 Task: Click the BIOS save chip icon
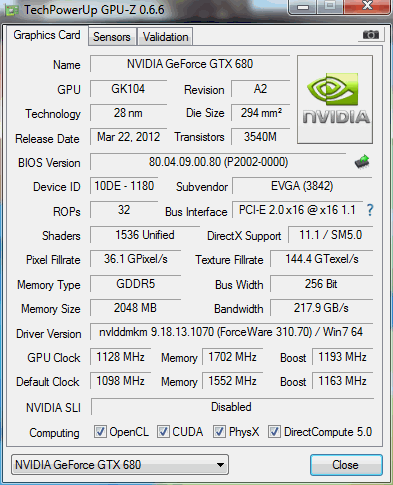click(x=362, y=162)
